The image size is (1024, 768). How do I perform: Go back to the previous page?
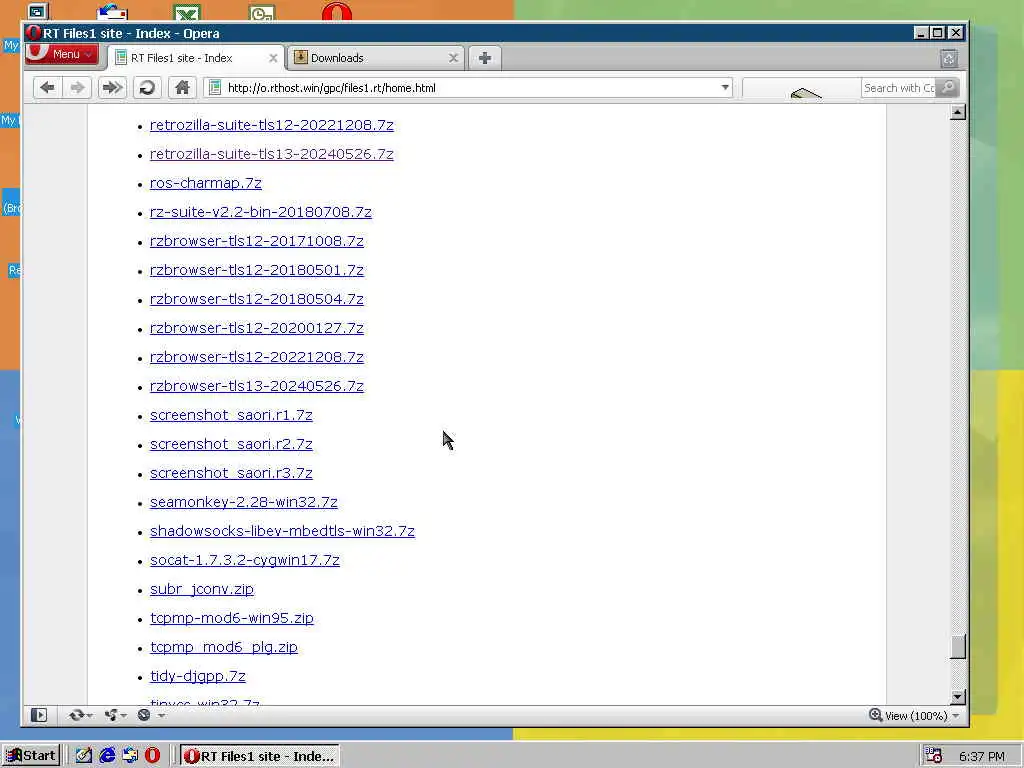click(x=47, y=88)
